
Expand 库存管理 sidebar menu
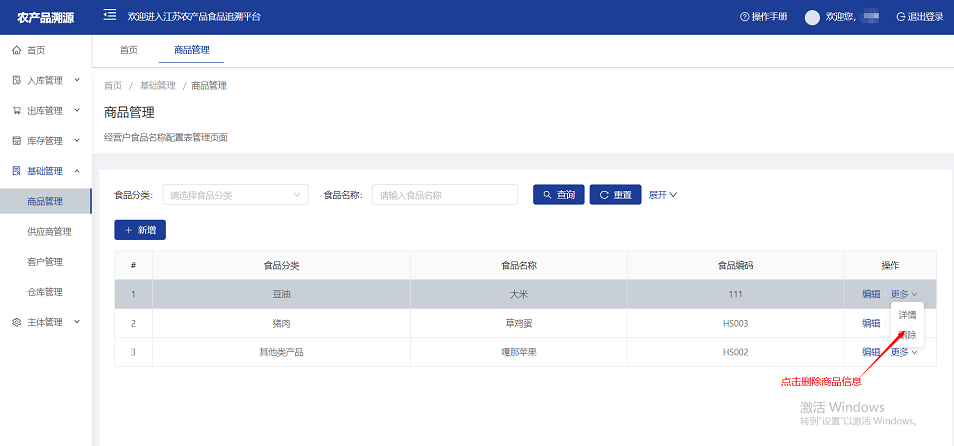[45, 141]
